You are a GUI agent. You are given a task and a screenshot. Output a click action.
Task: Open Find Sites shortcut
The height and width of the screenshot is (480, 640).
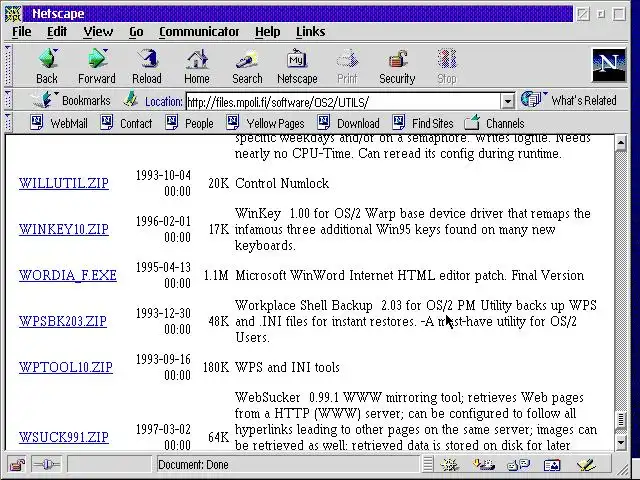tap(423, 123)
